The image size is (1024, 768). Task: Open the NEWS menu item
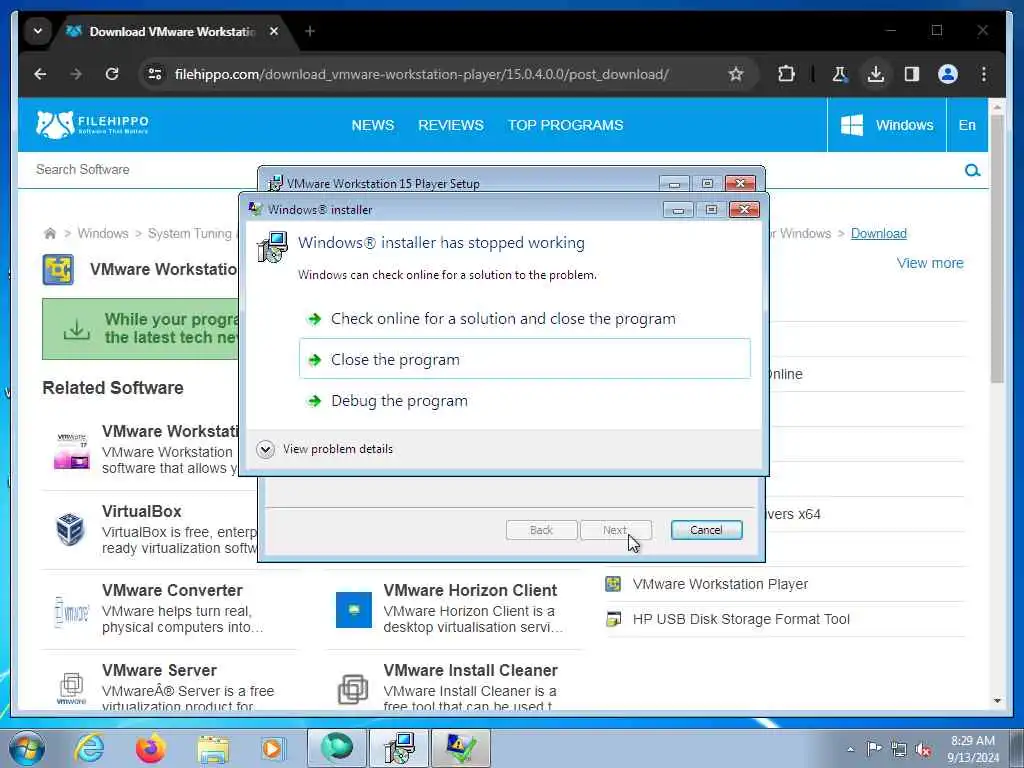[x=373, y=125]
